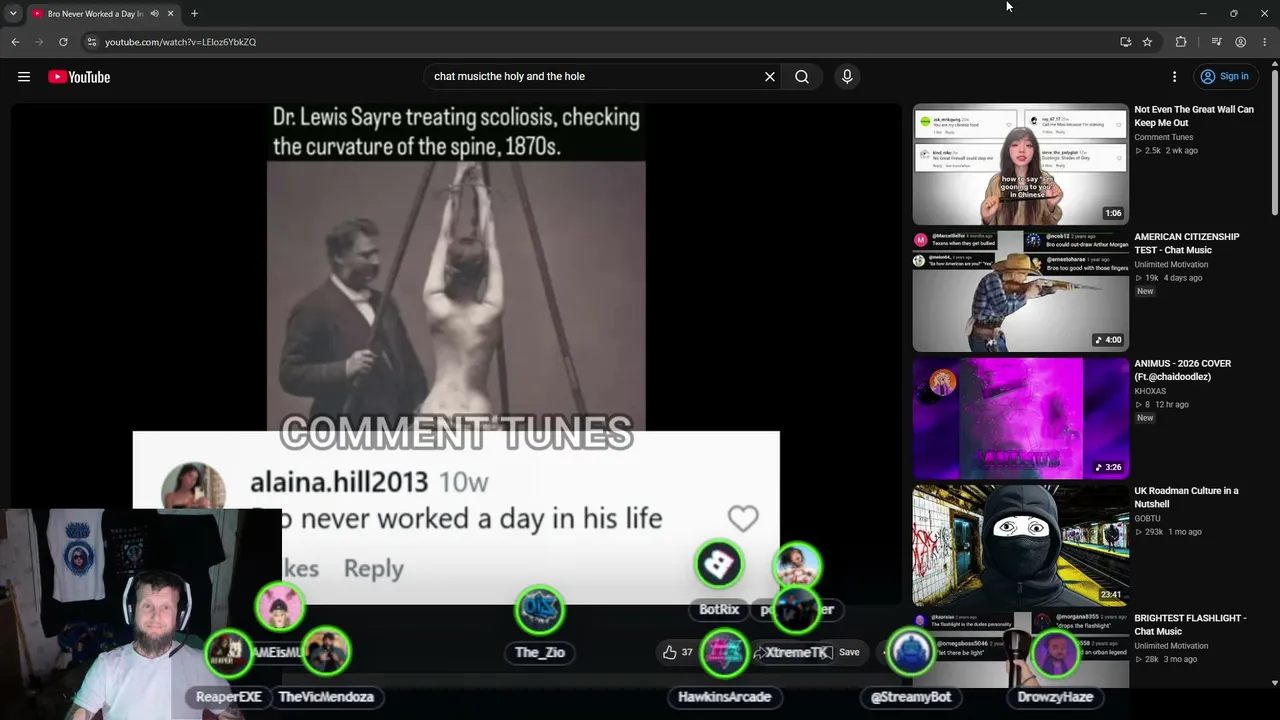The width and height of the screenshot is (1280, 720).
Task: Like the video with thumbs-up button
Action: pos(677,652)
